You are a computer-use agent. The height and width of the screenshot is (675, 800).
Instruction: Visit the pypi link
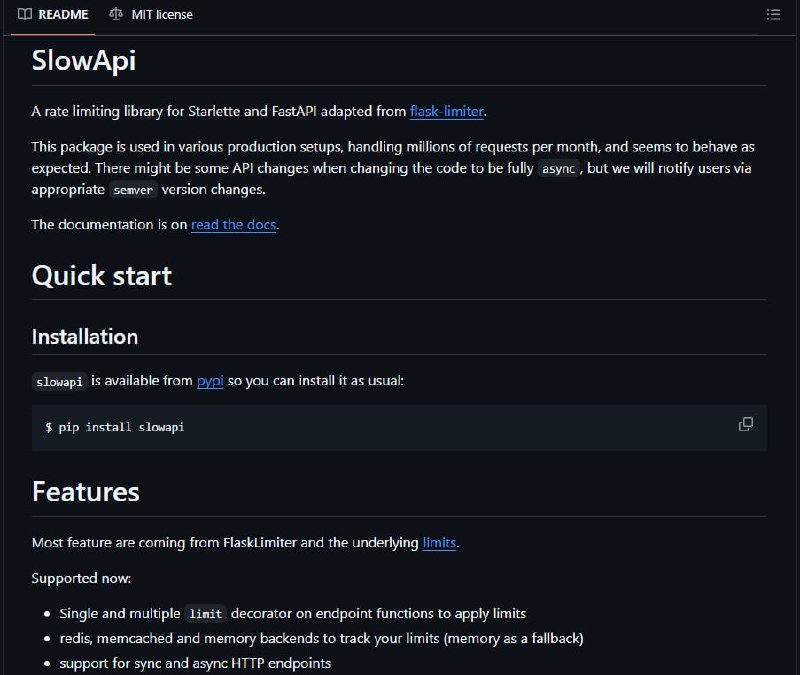(210, 381)
